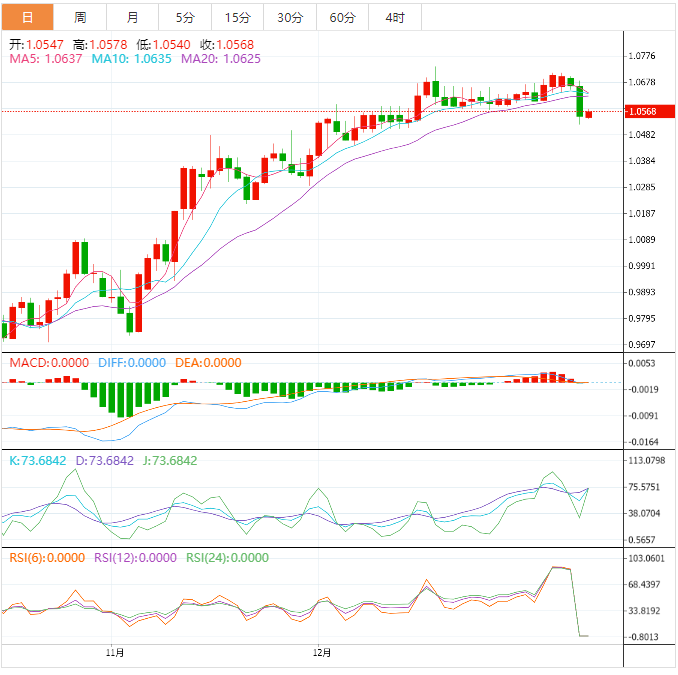
Task: Switch to the 4时 interval tab
Action: coord(394,18)
